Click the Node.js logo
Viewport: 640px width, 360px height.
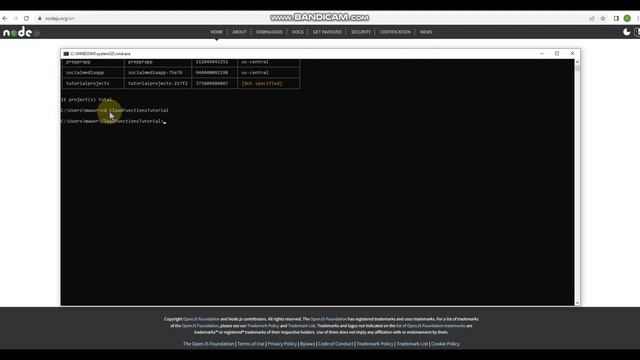coord(21,32)
